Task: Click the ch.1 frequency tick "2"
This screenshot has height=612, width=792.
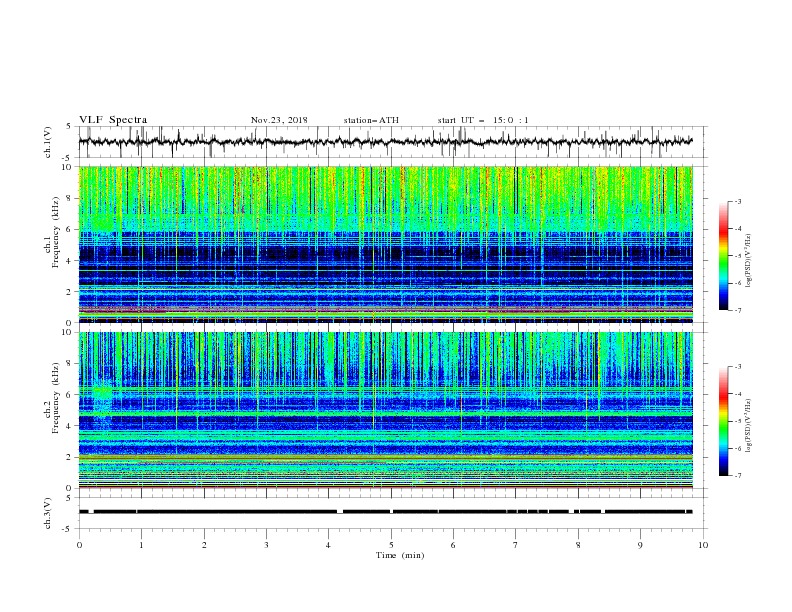Action: 70,291
